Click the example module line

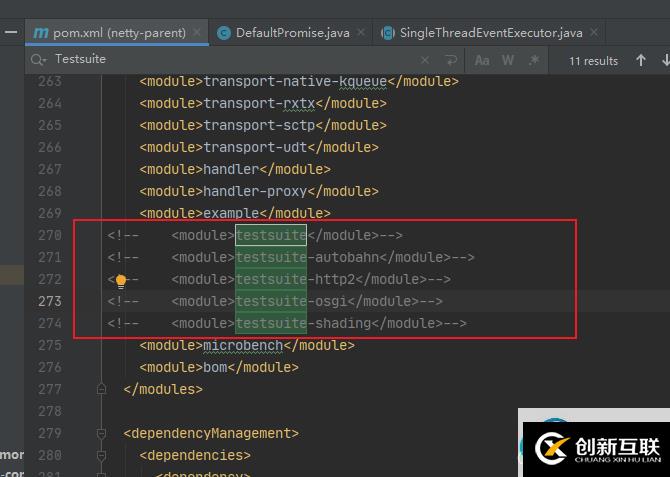click(x=235, y=213)
